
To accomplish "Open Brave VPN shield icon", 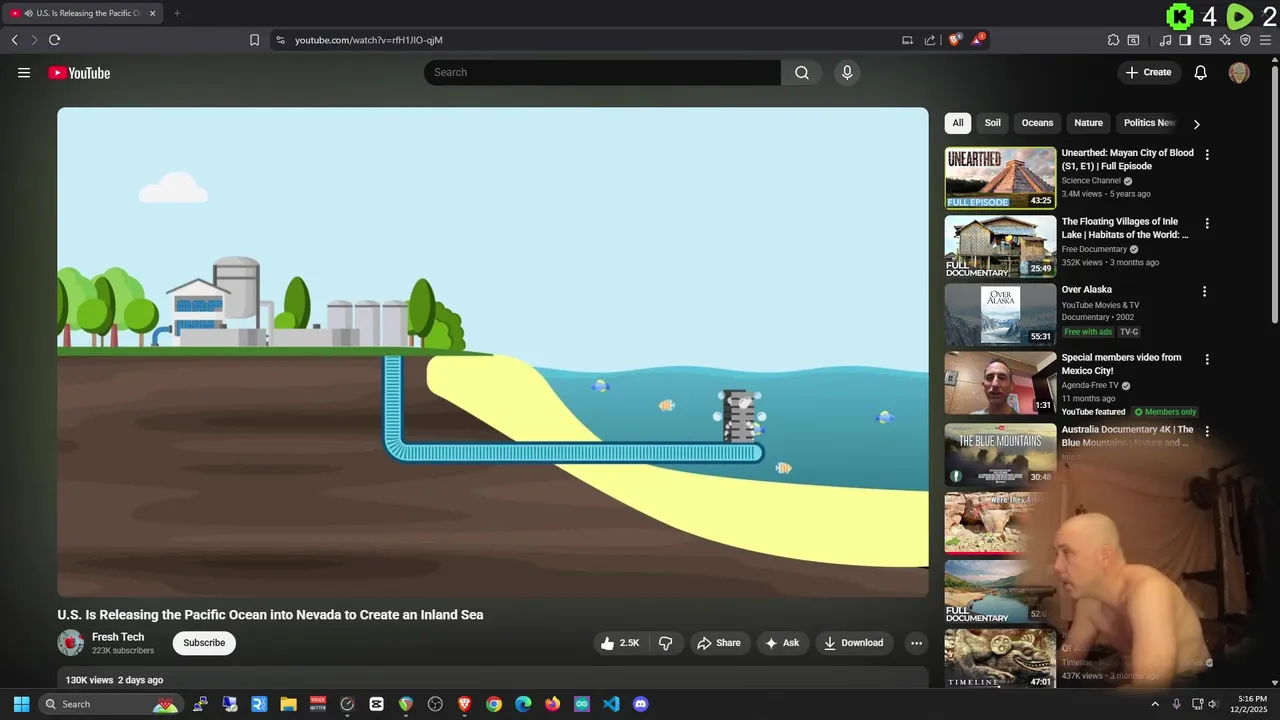I will [x=1245, y=40].
